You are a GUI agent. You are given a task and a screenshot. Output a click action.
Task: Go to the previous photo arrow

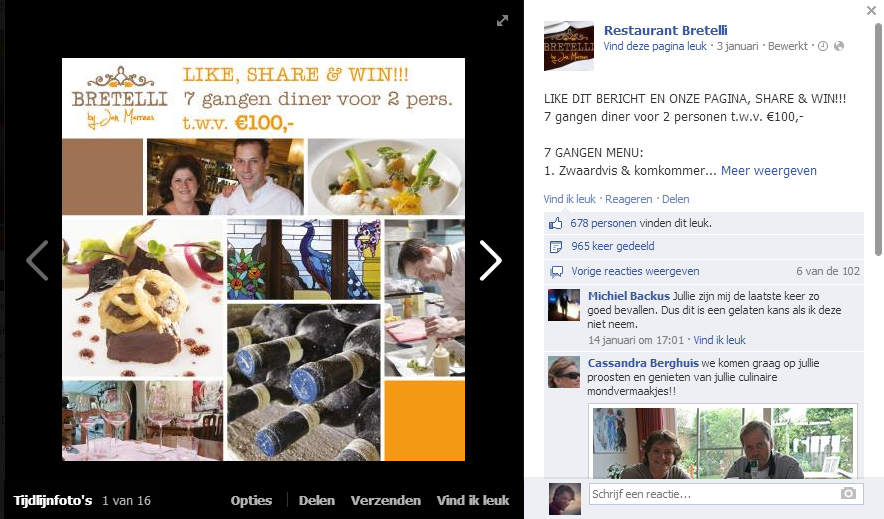tap(37, 260)
